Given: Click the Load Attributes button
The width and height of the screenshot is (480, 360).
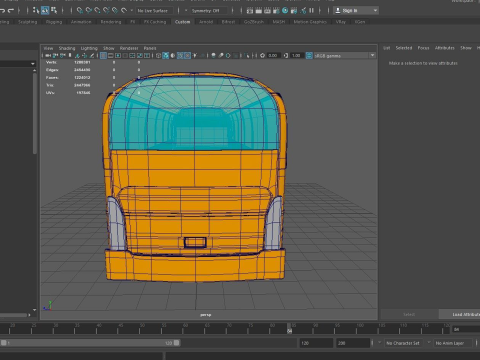Looking at the screenshot, I should click(460, 314).
